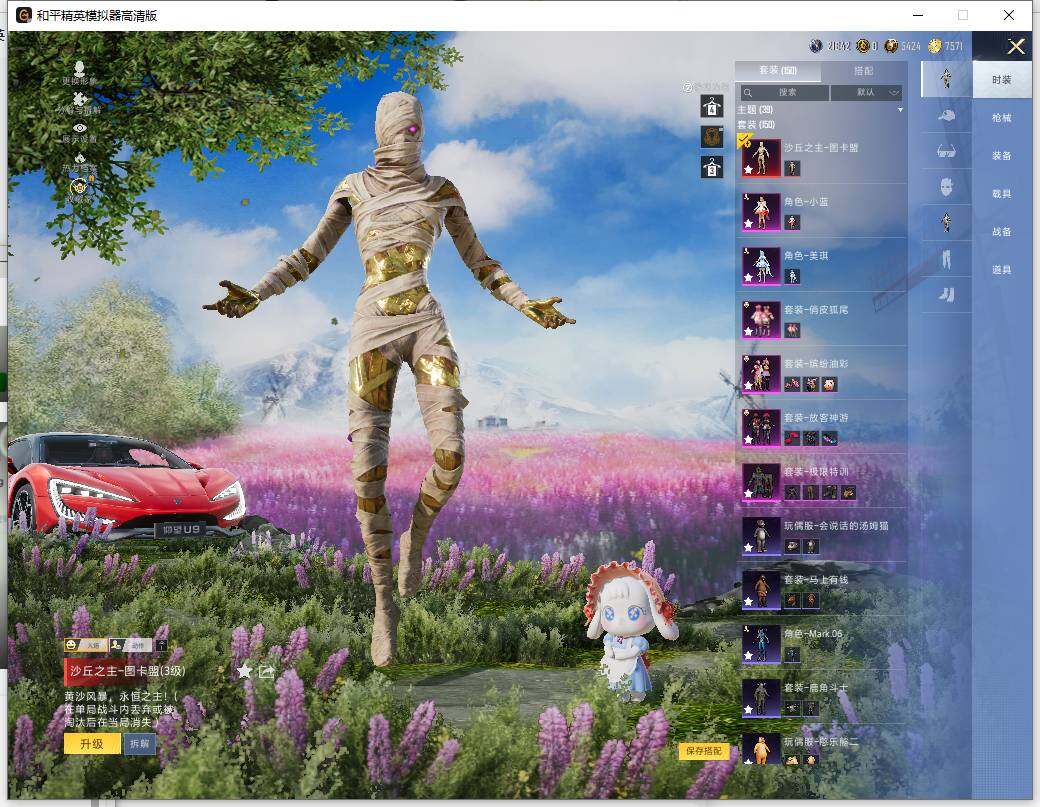Screen dimensions: 1040x807
Task: Click the 保存搭配 save outfit button
Action: click(x=704, y=751)
